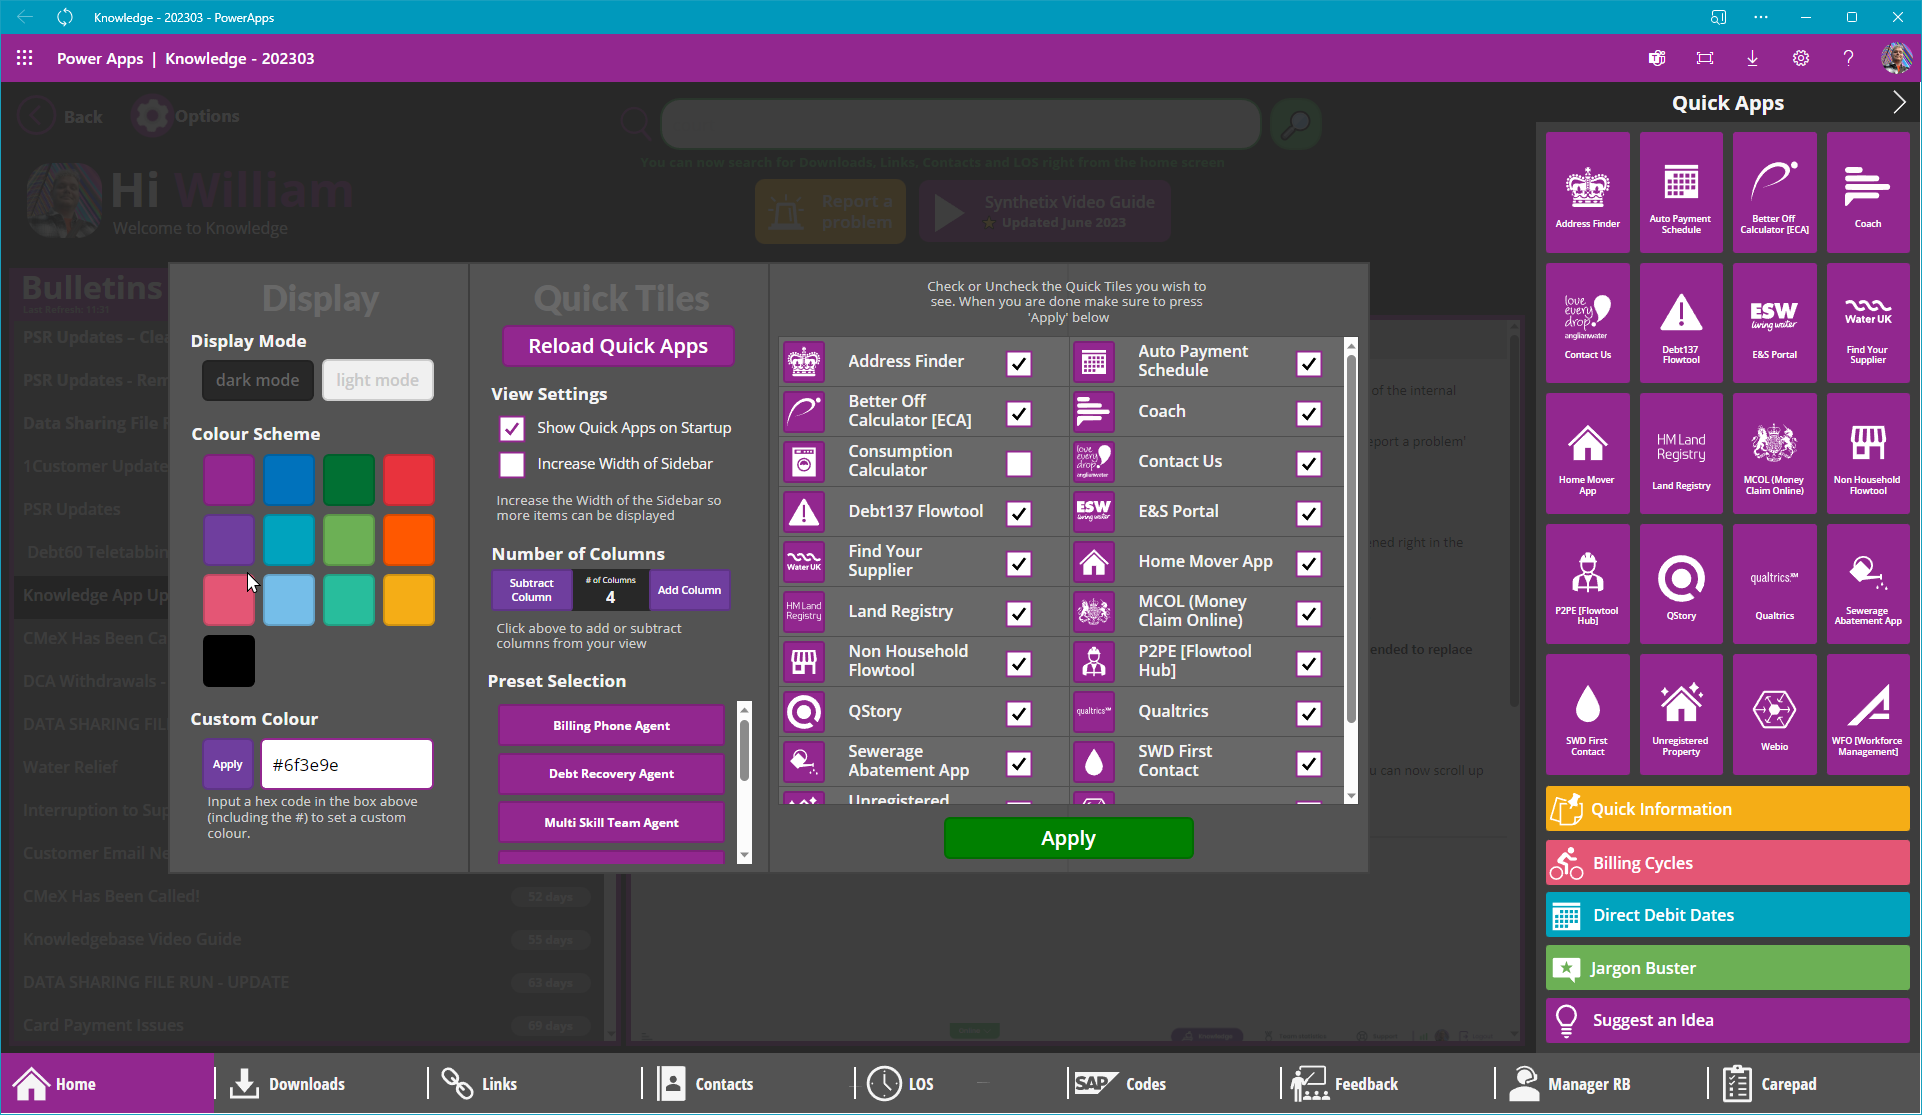Open the QStory quick app tile
The width and height of the screenshot is (1922, 1115).
tap(1681, 584)
